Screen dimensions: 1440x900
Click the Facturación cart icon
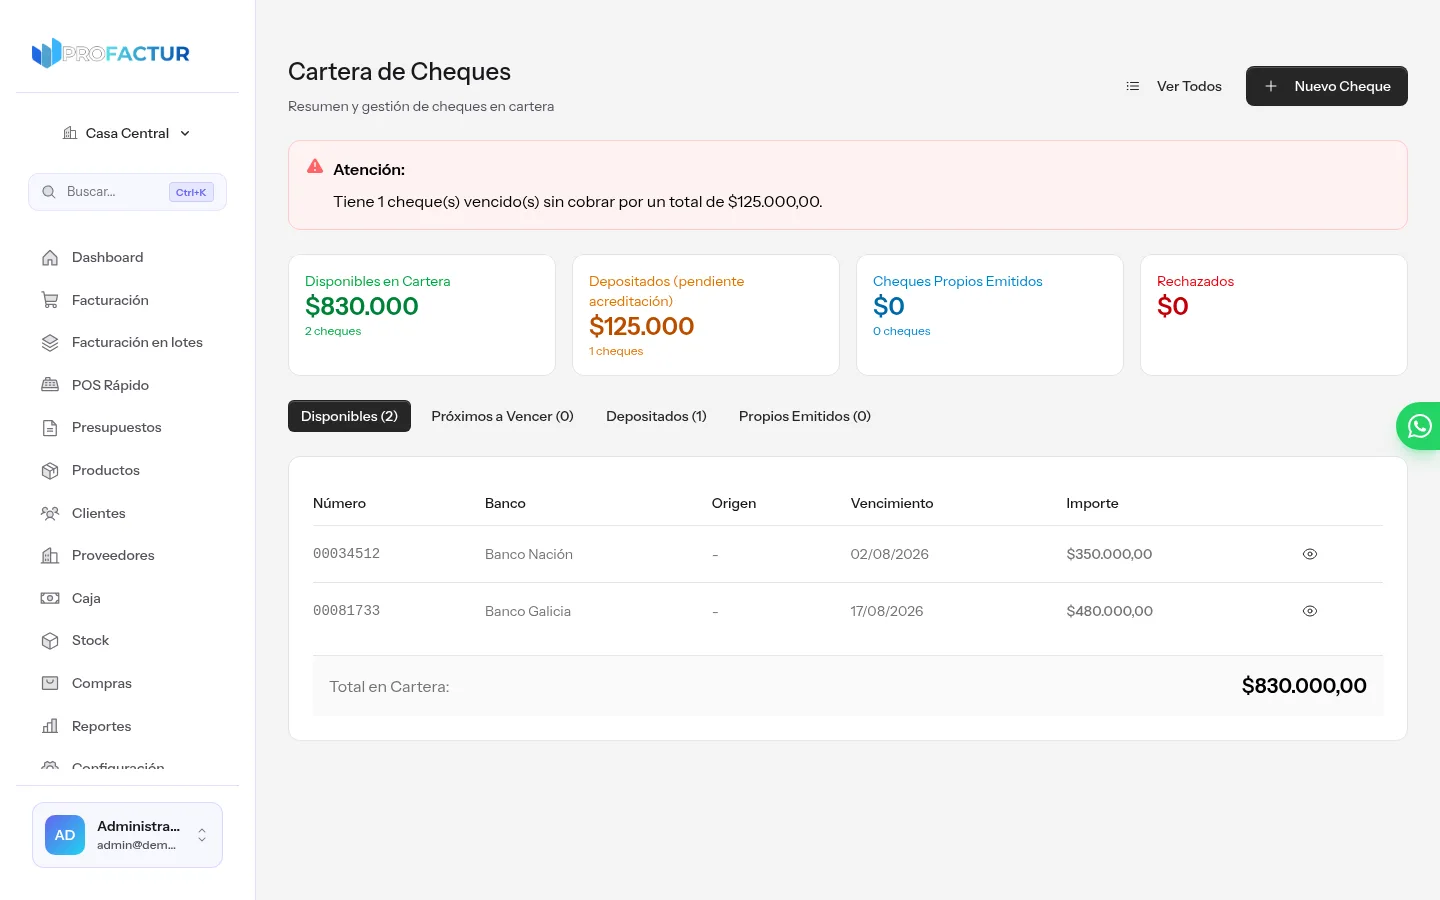click(x=50, y=300)
